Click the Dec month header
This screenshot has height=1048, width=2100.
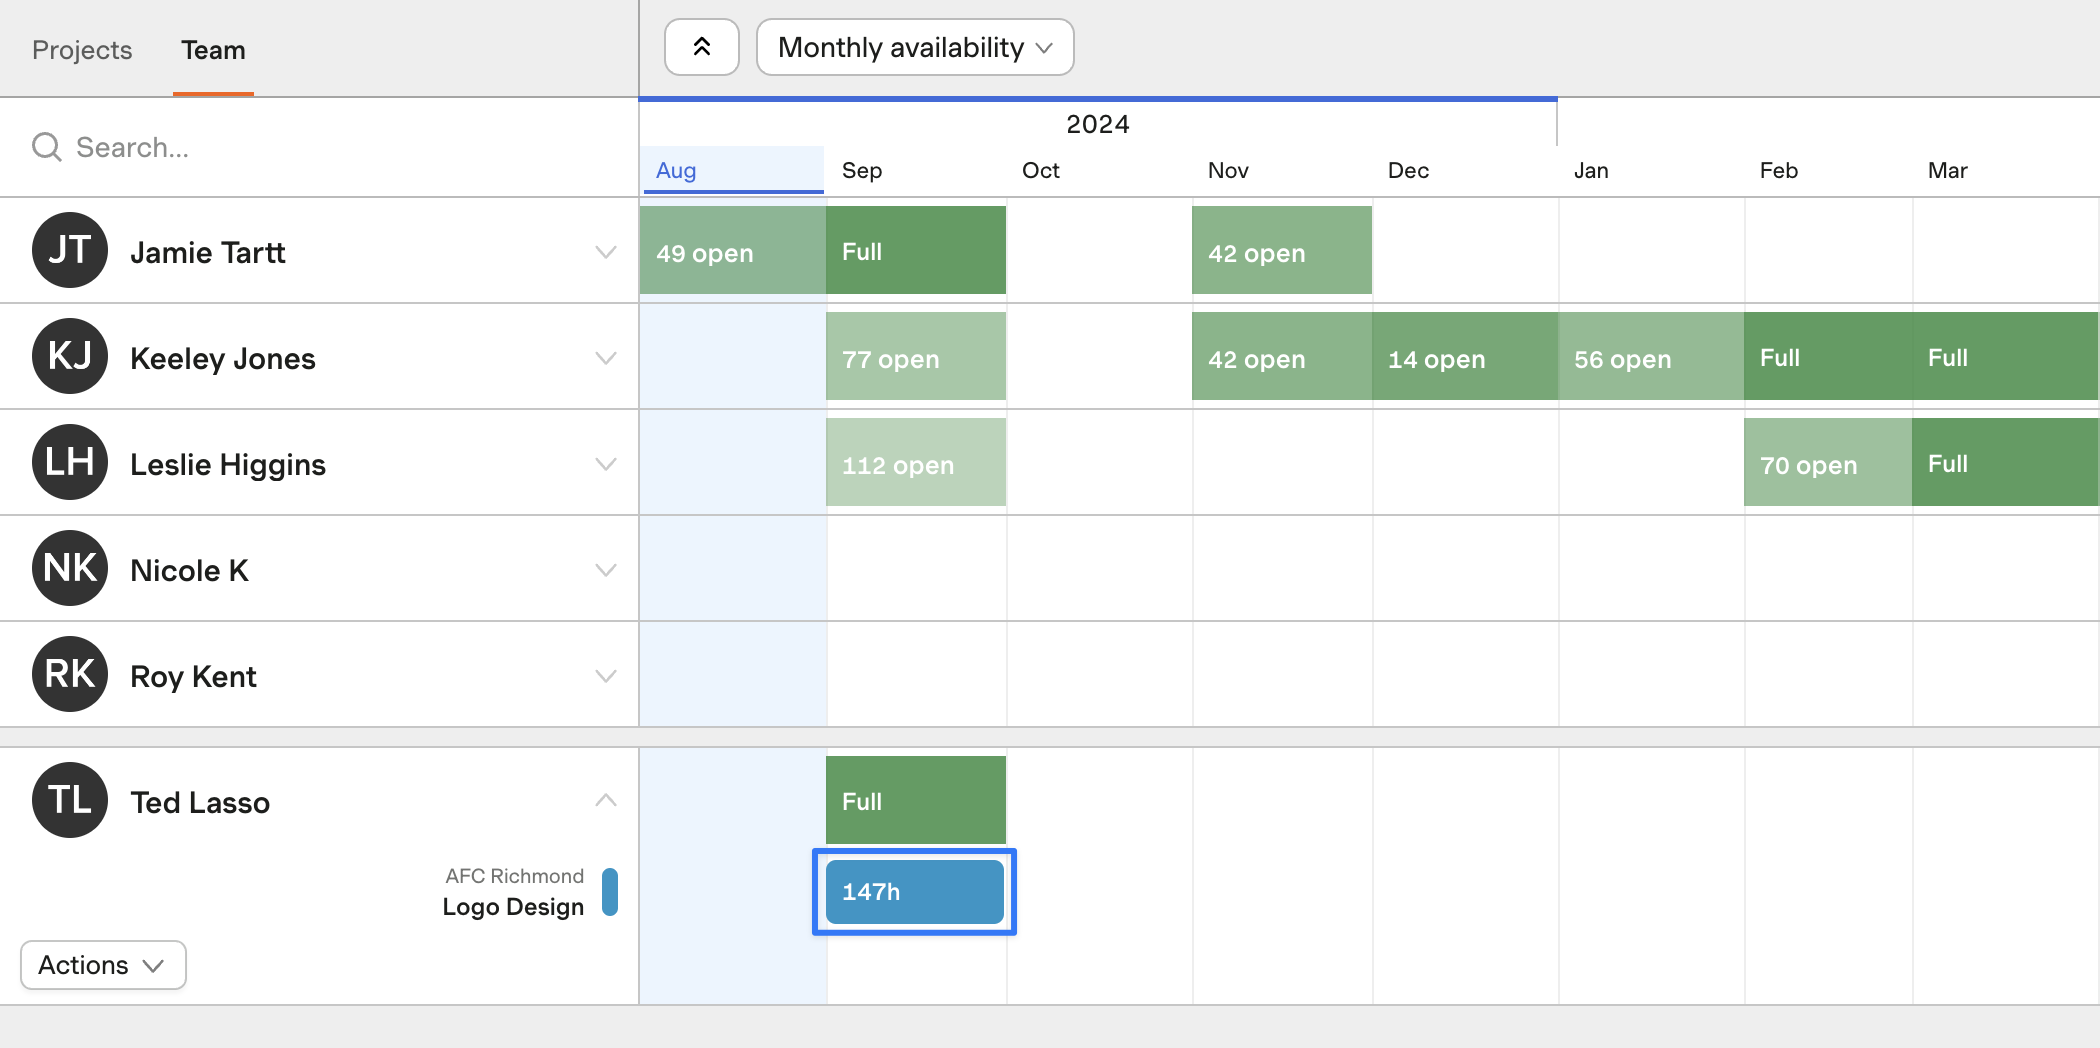[x=1408, y=170]
